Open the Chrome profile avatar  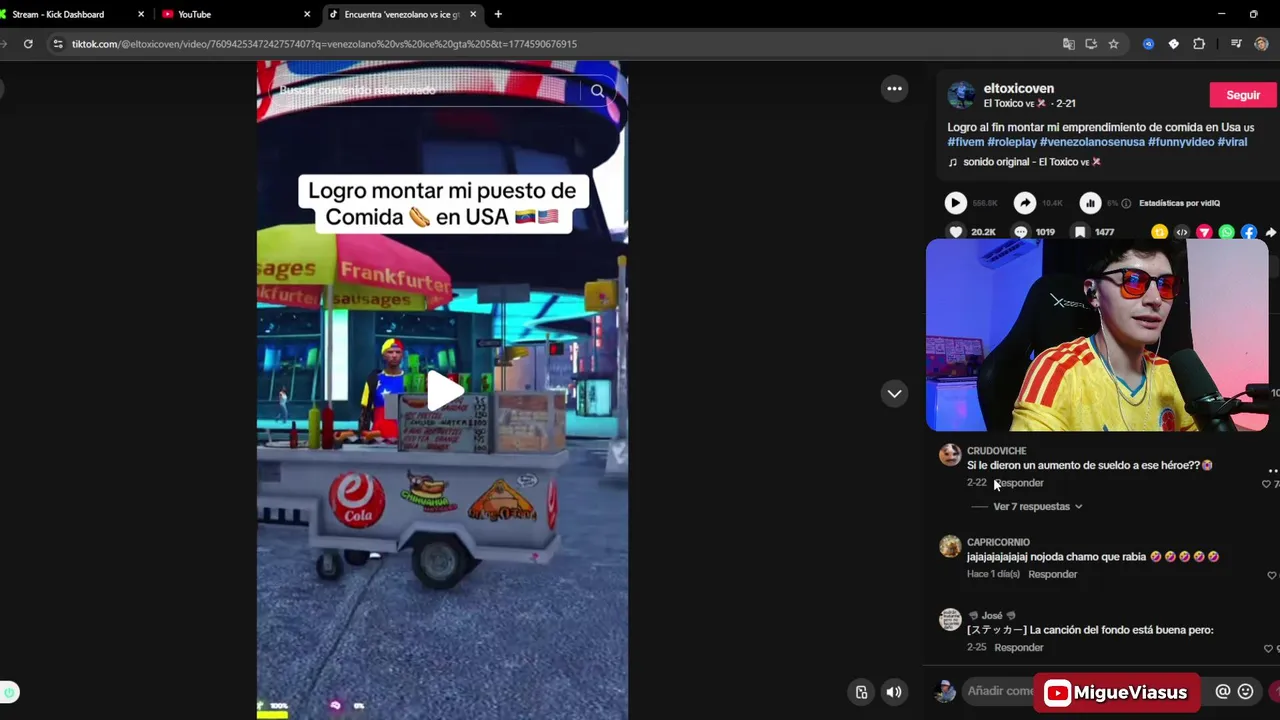point(1261,44)
